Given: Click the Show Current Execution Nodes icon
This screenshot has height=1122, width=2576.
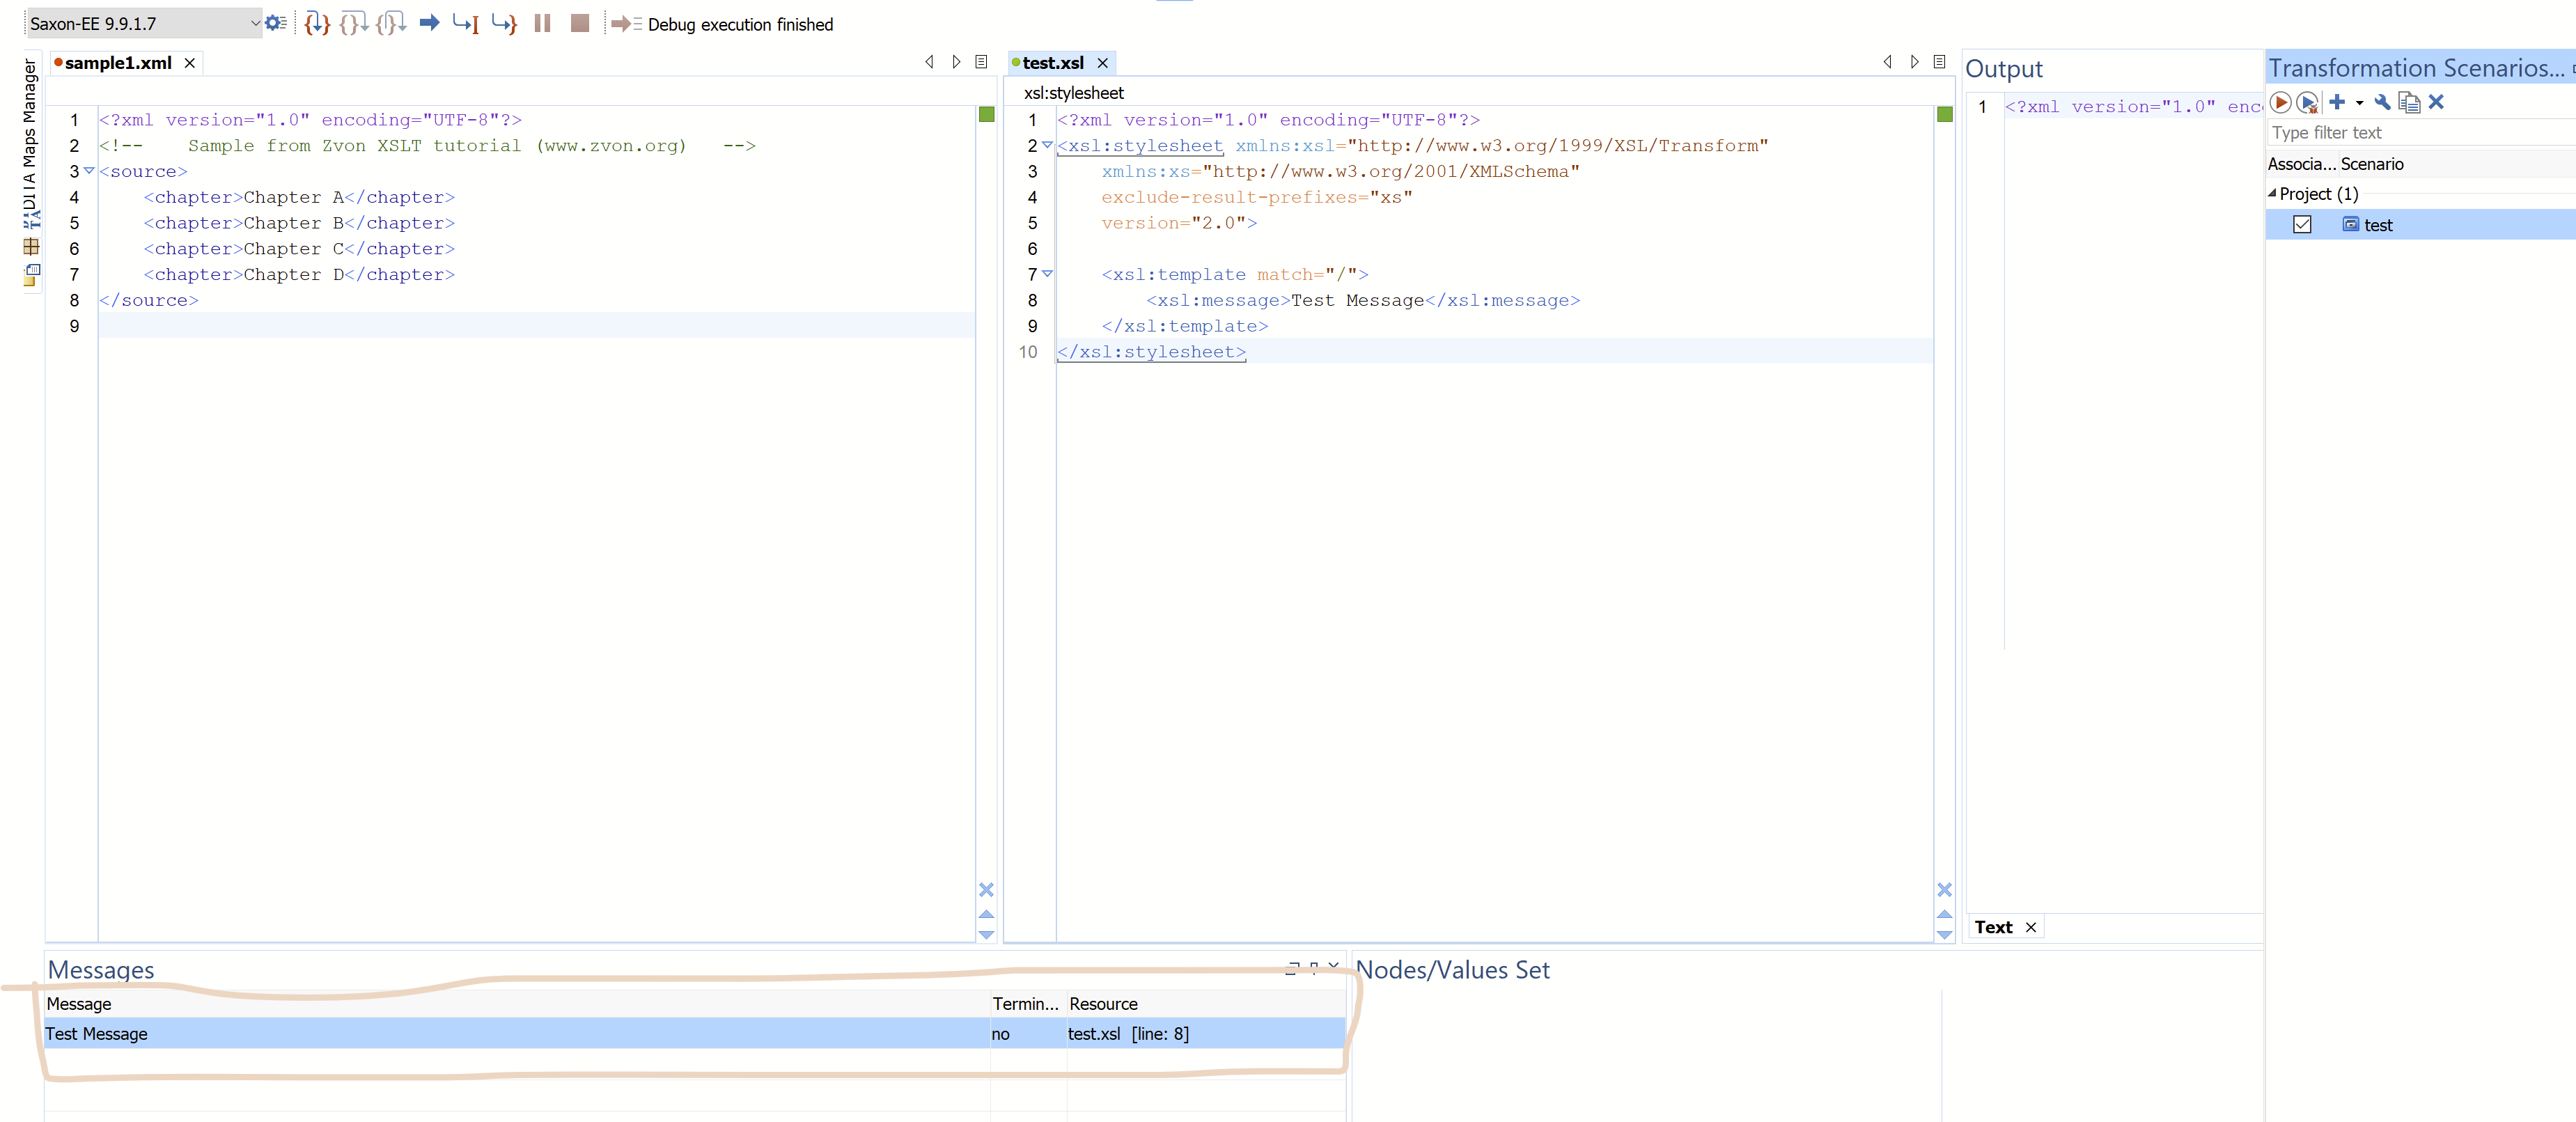Looking at the screenshot, I should [x=626, y=24].
